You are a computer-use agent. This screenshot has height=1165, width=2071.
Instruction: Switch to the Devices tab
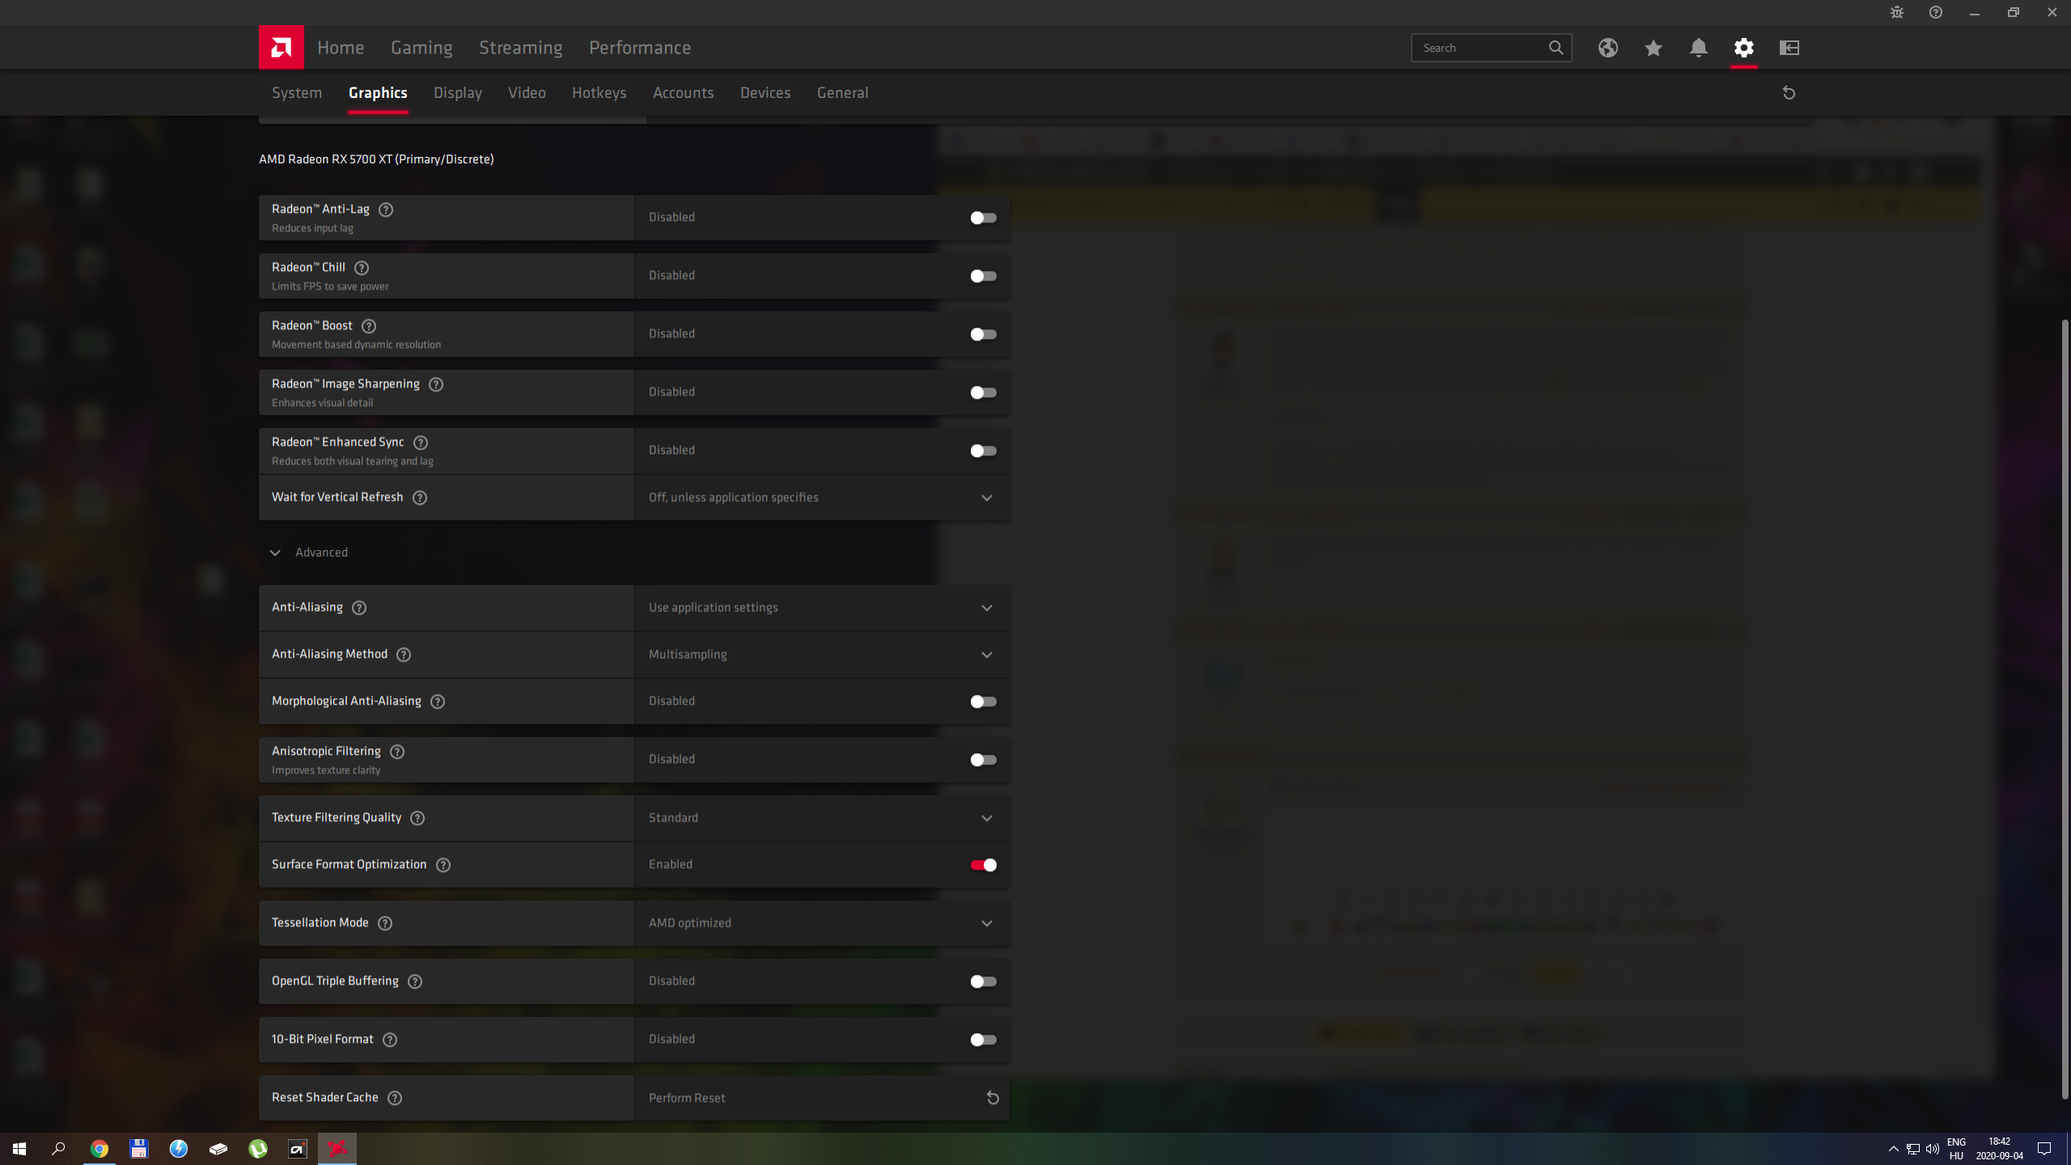(765, 93)
